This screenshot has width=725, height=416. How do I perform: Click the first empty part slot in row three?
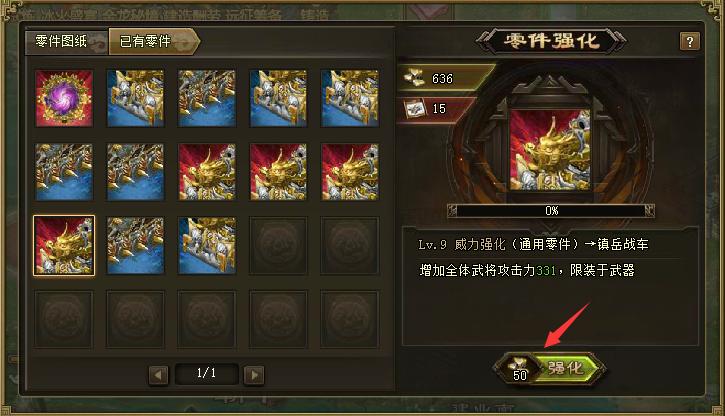click(278, 246)
